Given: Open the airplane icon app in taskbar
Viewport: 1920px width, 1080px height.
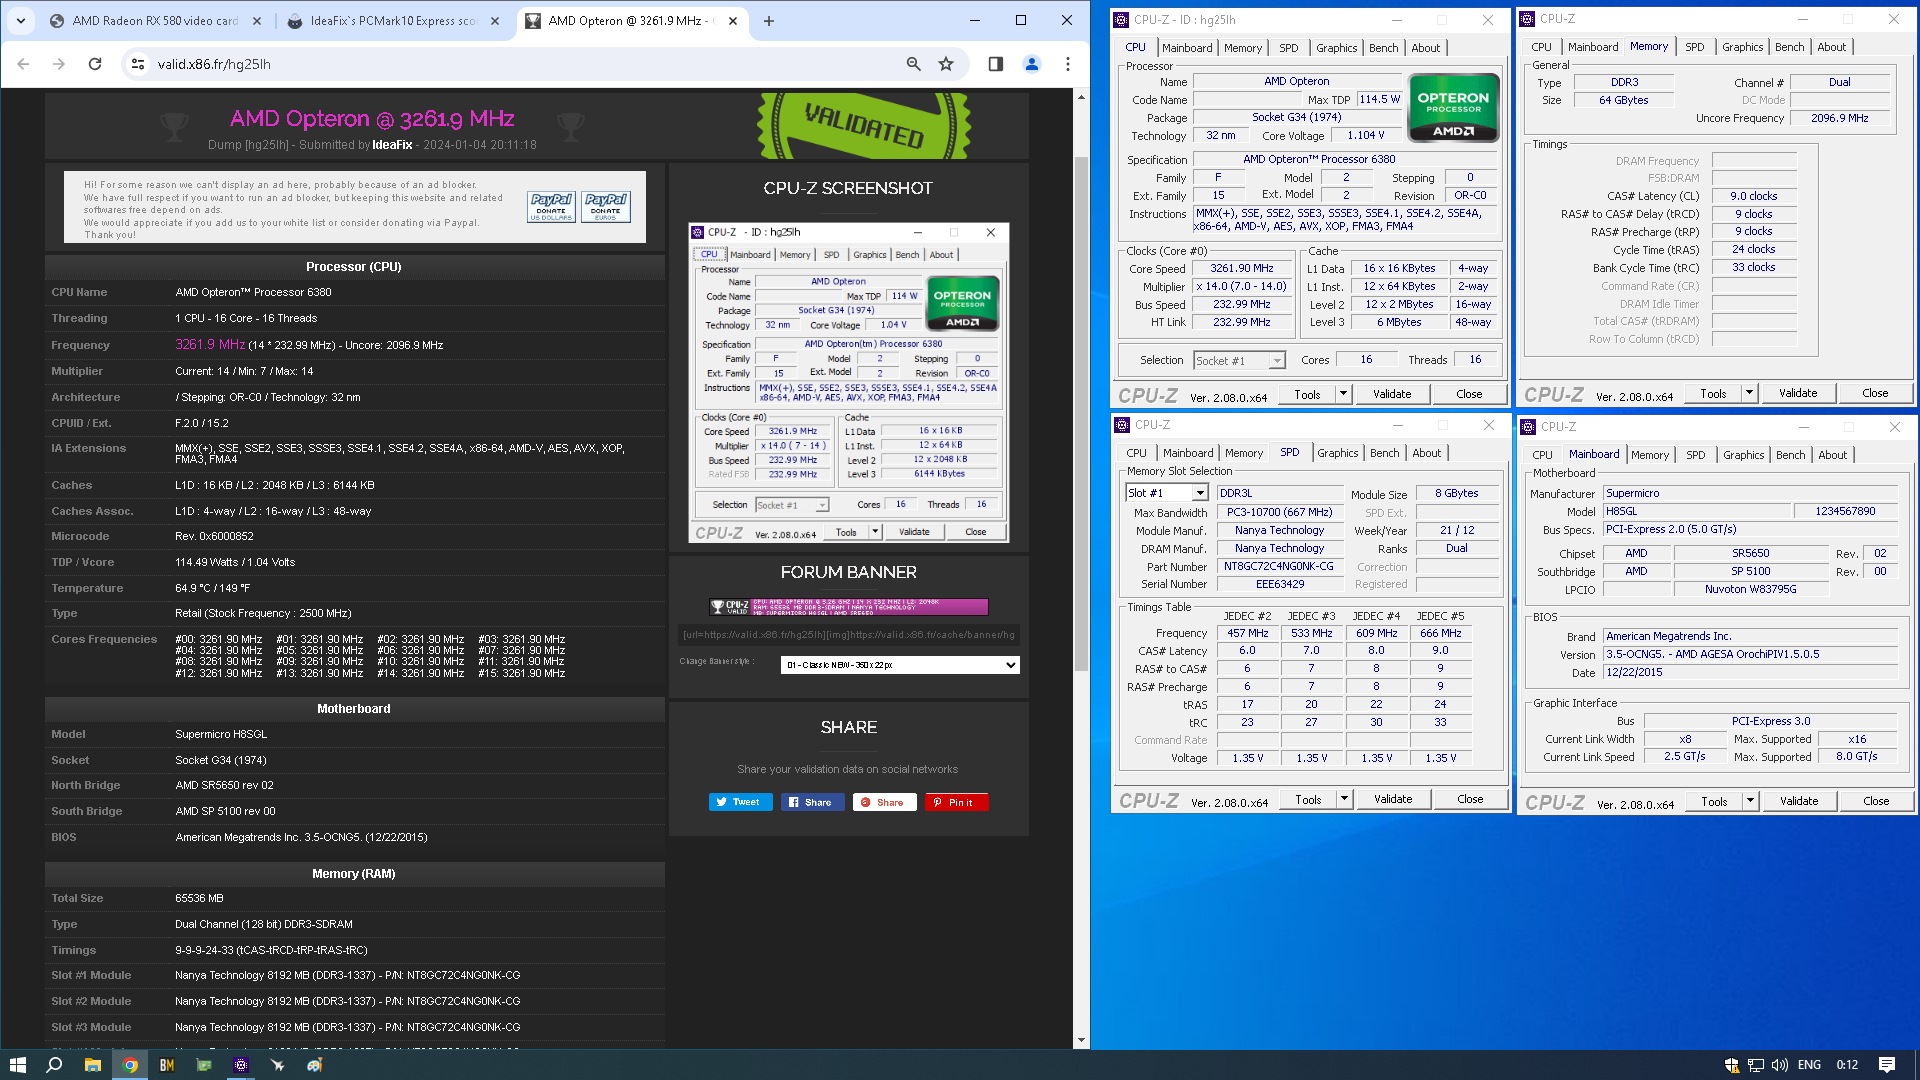Looking at the screenshot, I should (278, 1064).
